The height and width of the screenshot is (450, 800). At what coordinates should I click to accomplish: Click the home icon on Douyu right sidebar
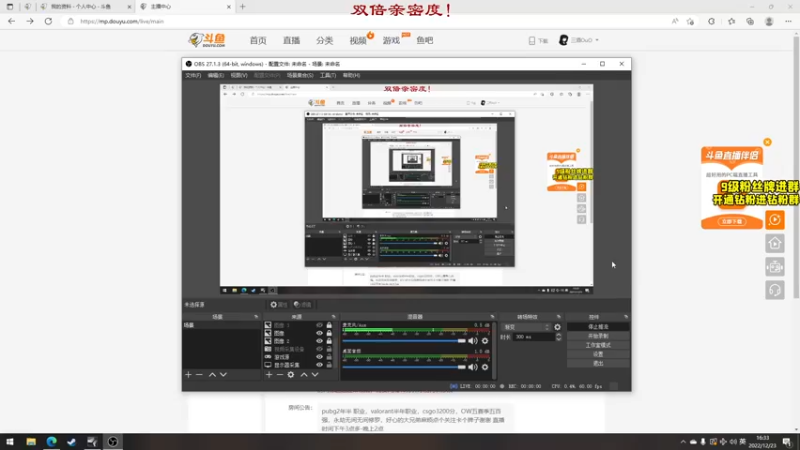tap(774, 243)
